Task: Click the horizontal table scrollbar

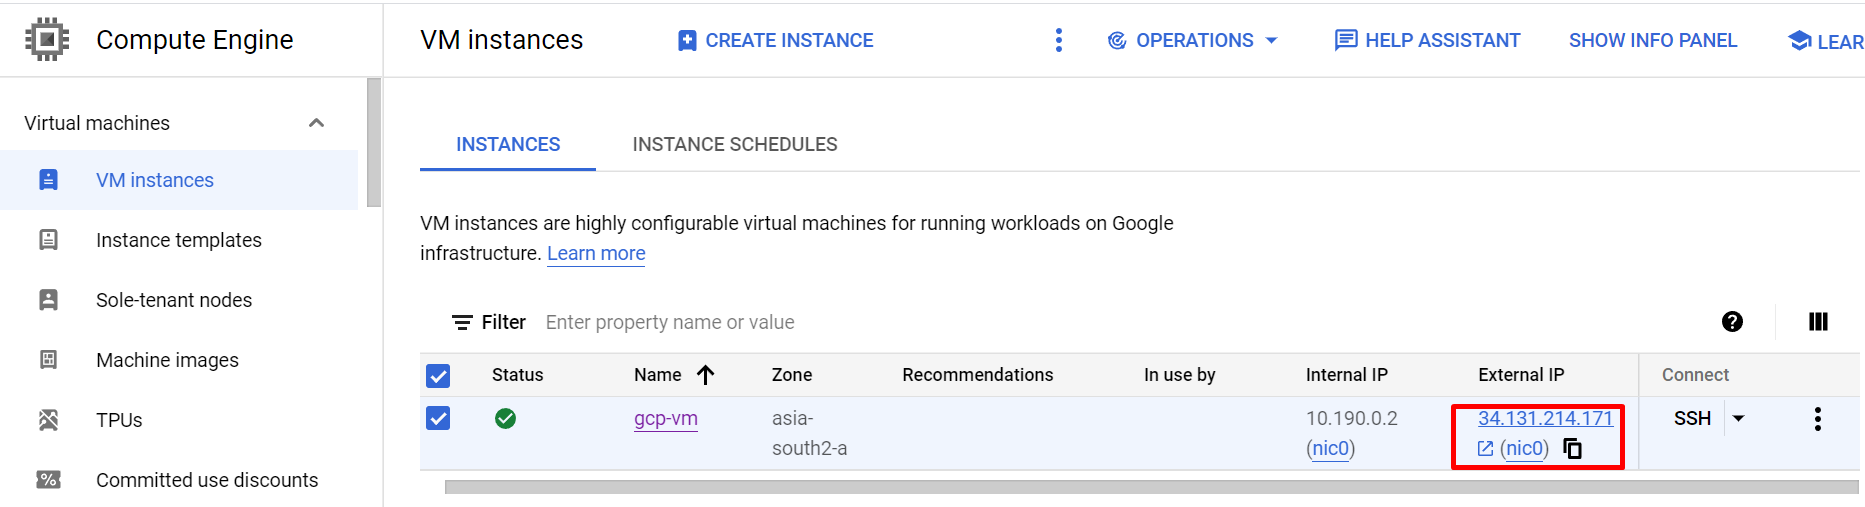Action: point(1150,487)
